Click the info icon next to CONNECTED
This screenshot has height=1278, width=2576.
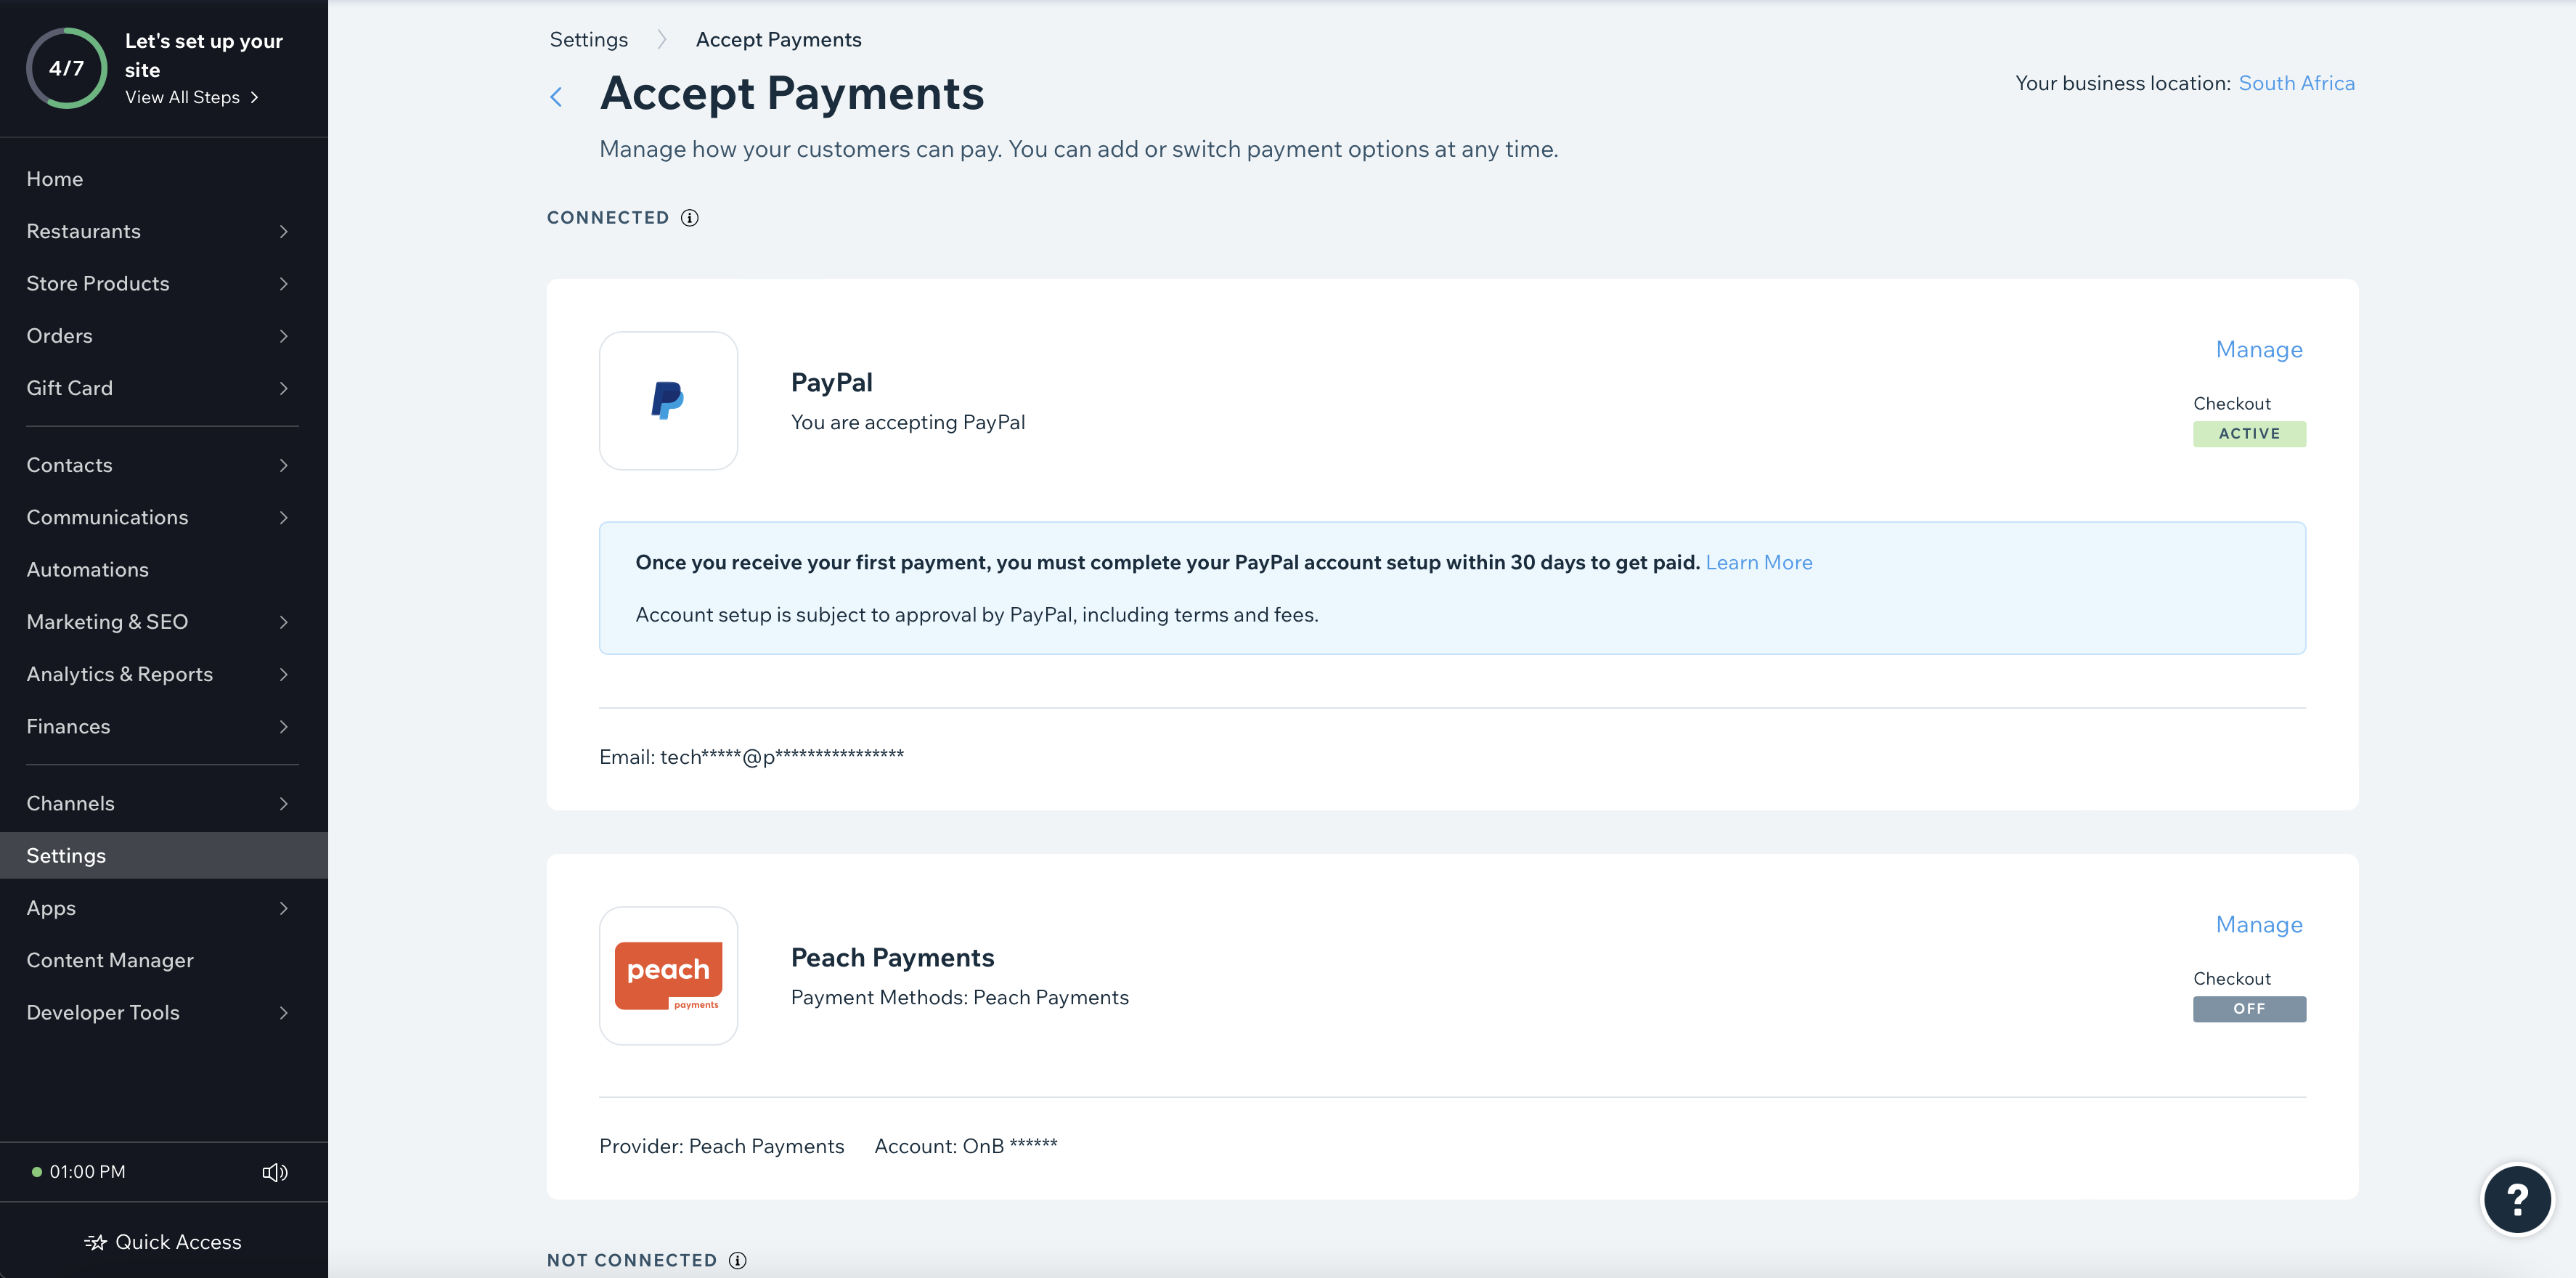tap(690, 218)
